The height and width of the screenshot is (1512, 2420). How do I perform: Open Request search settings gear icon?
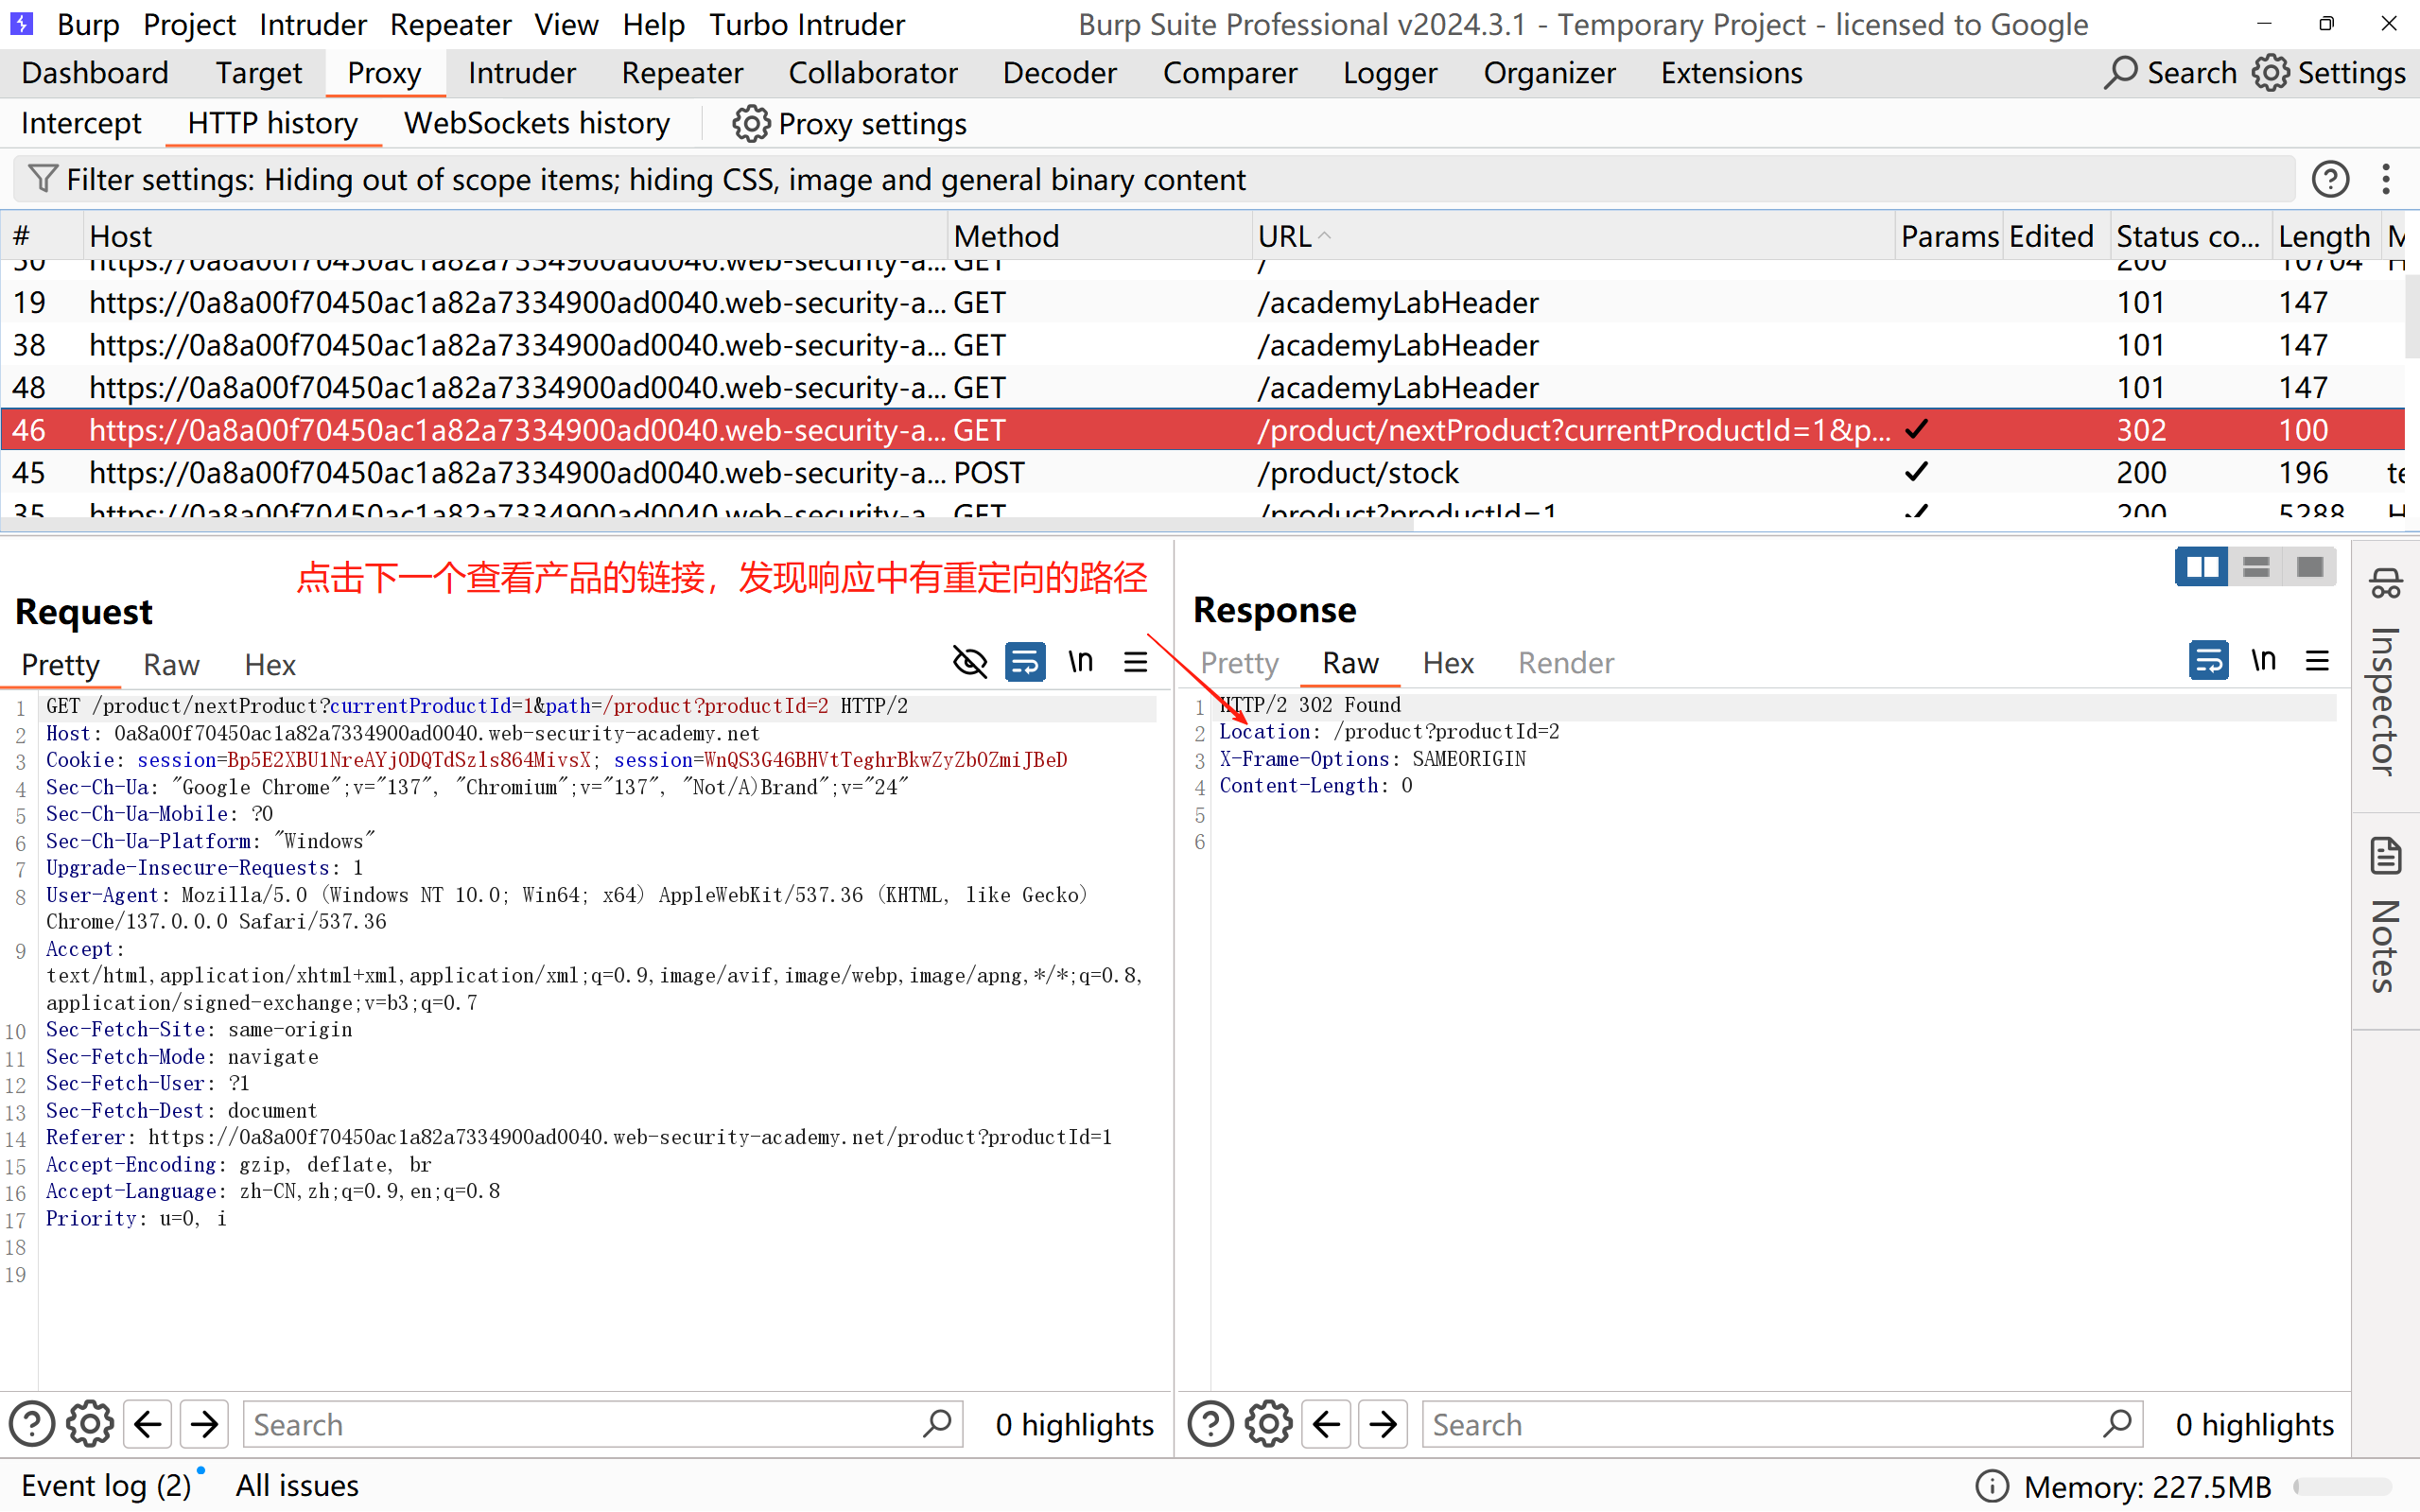90,1424
